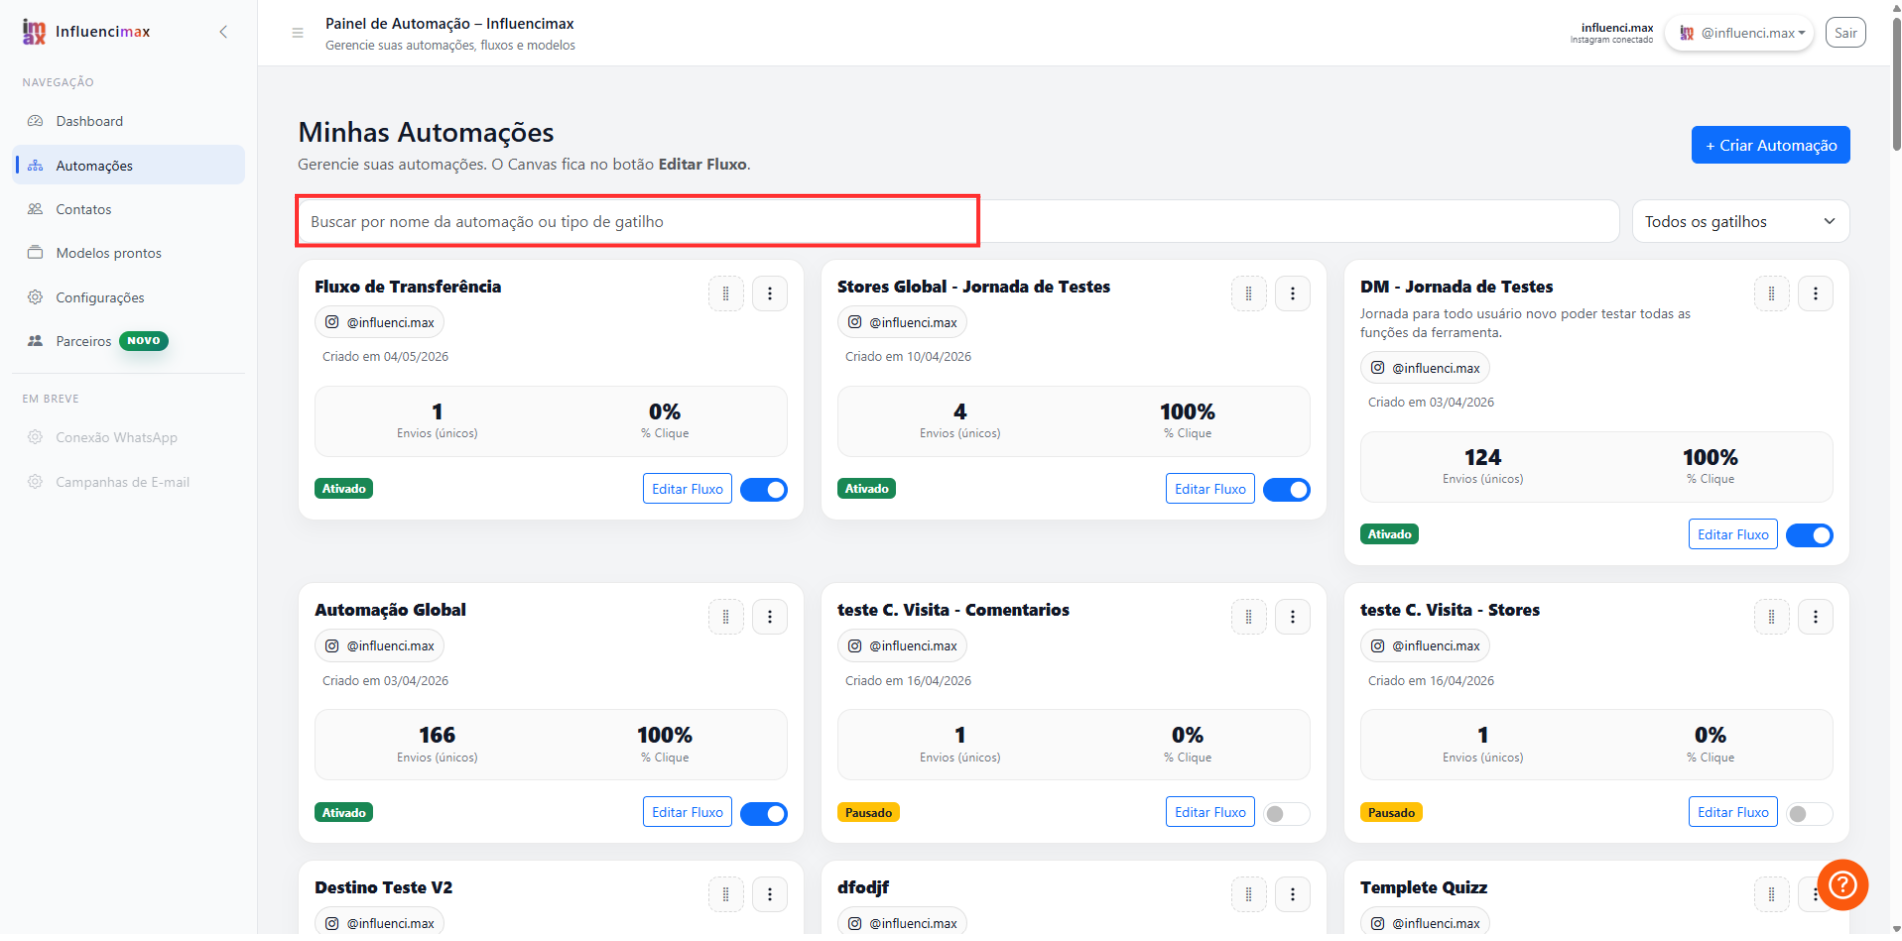This screenshot has width=1902, height=941.
Task: Open the orange help question-mark button
Action: (x=1842, y=885)
